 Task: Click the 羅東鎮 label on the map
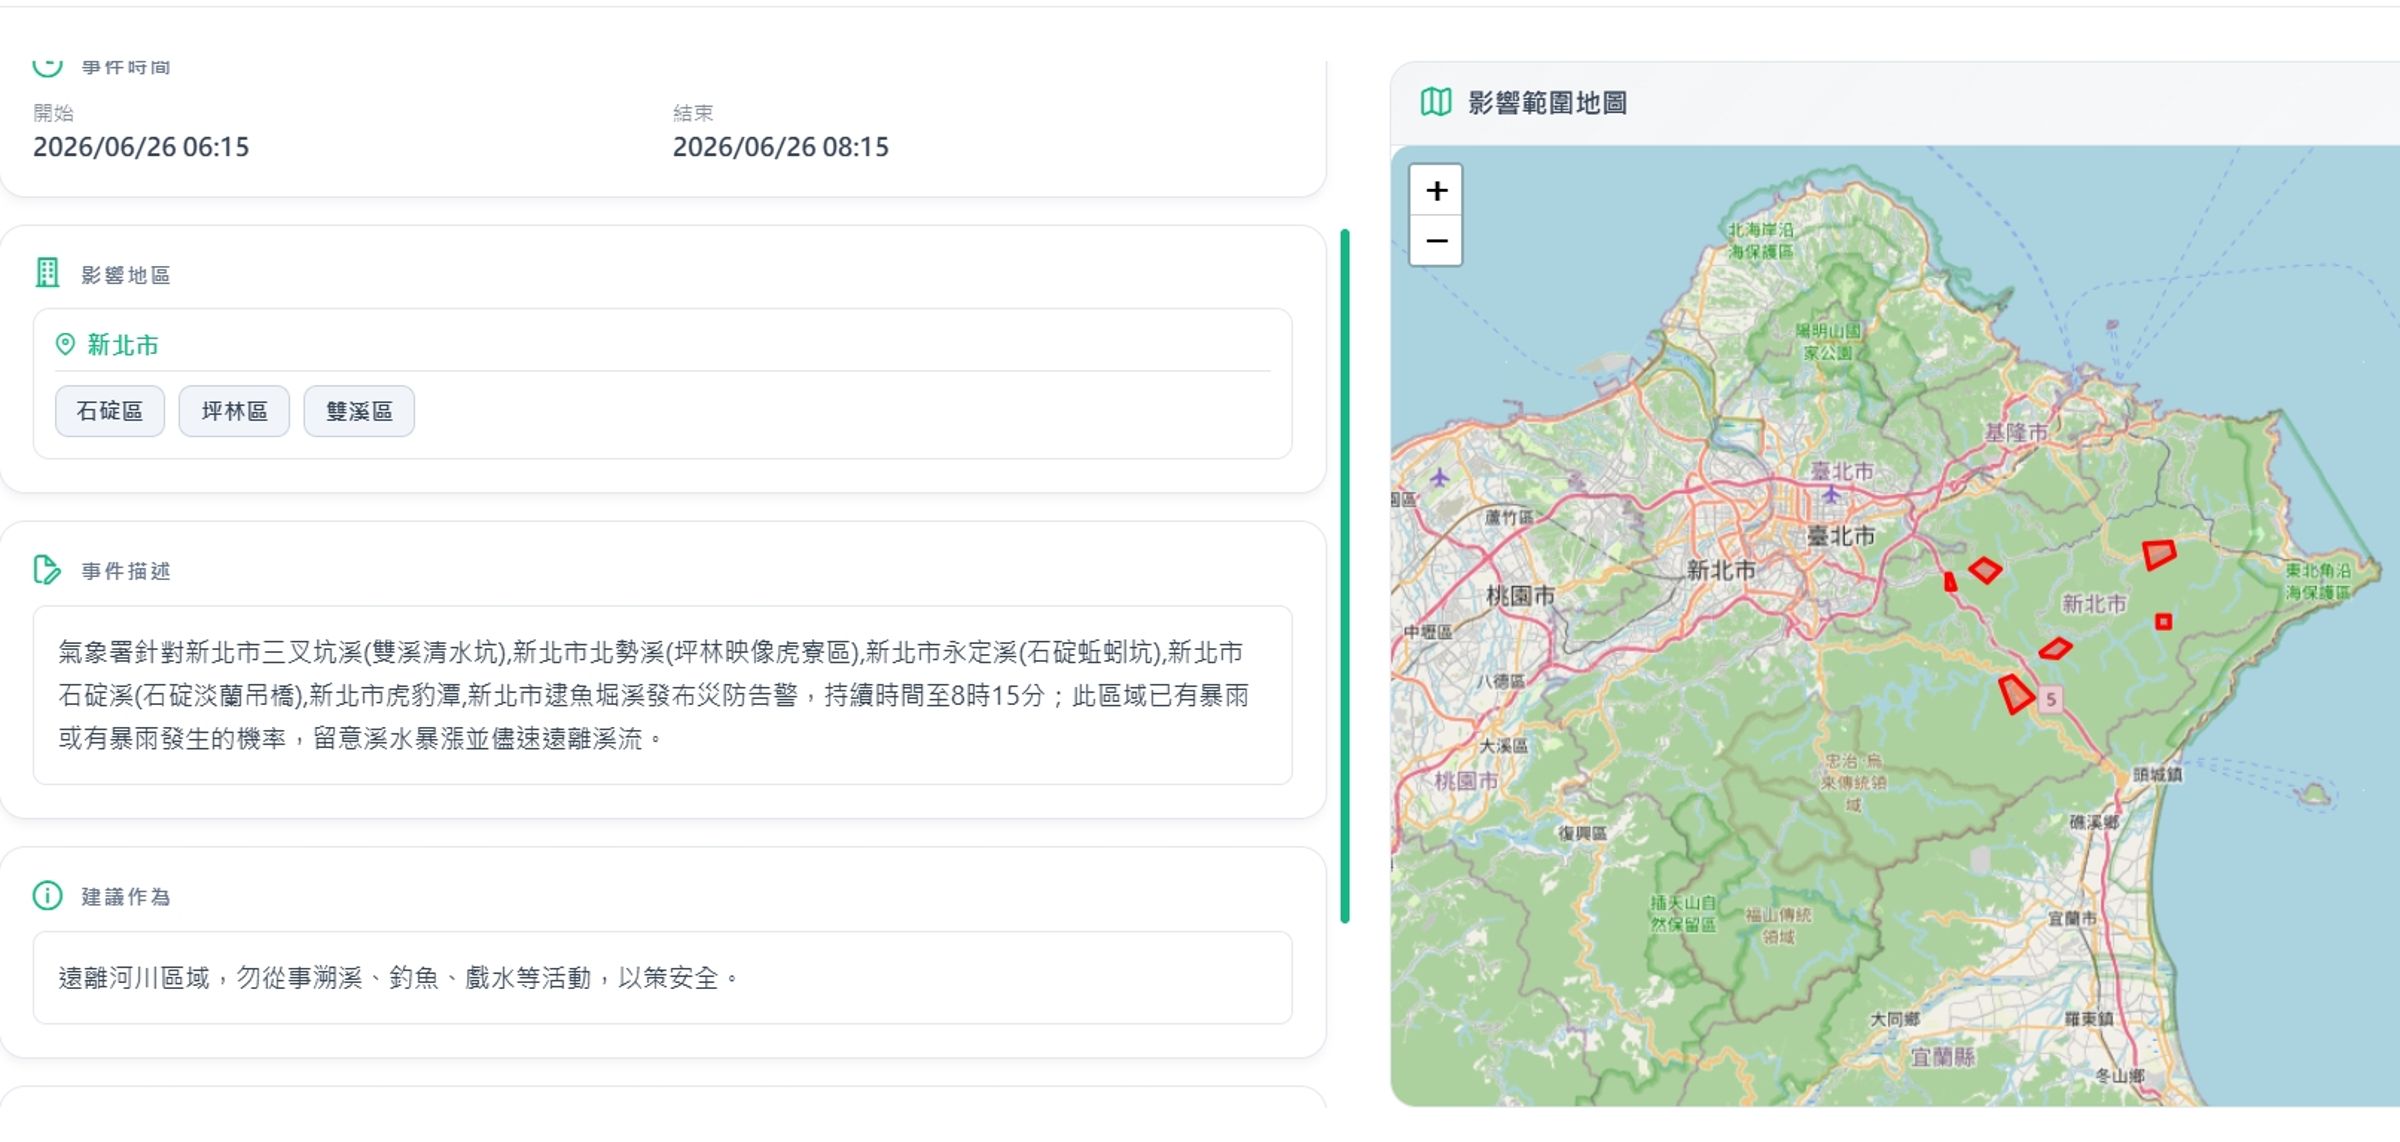[x=2089, y=1019]
